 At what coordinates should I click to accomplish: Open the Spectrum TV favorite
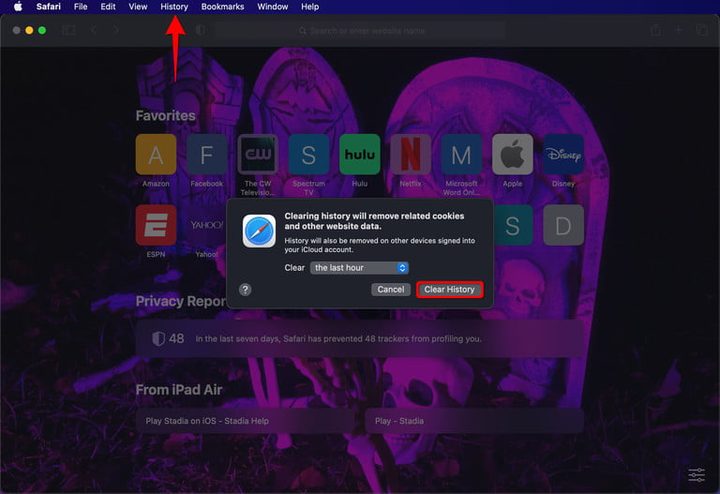[x=309, y=154]
